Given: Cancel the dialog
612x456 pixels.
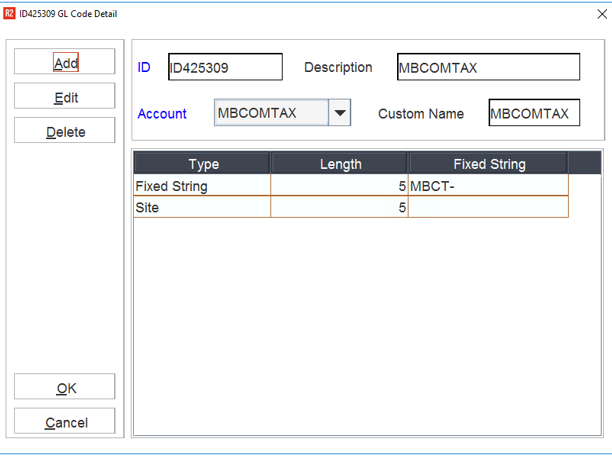Looking at the screenshot, I should click(65, 422).
